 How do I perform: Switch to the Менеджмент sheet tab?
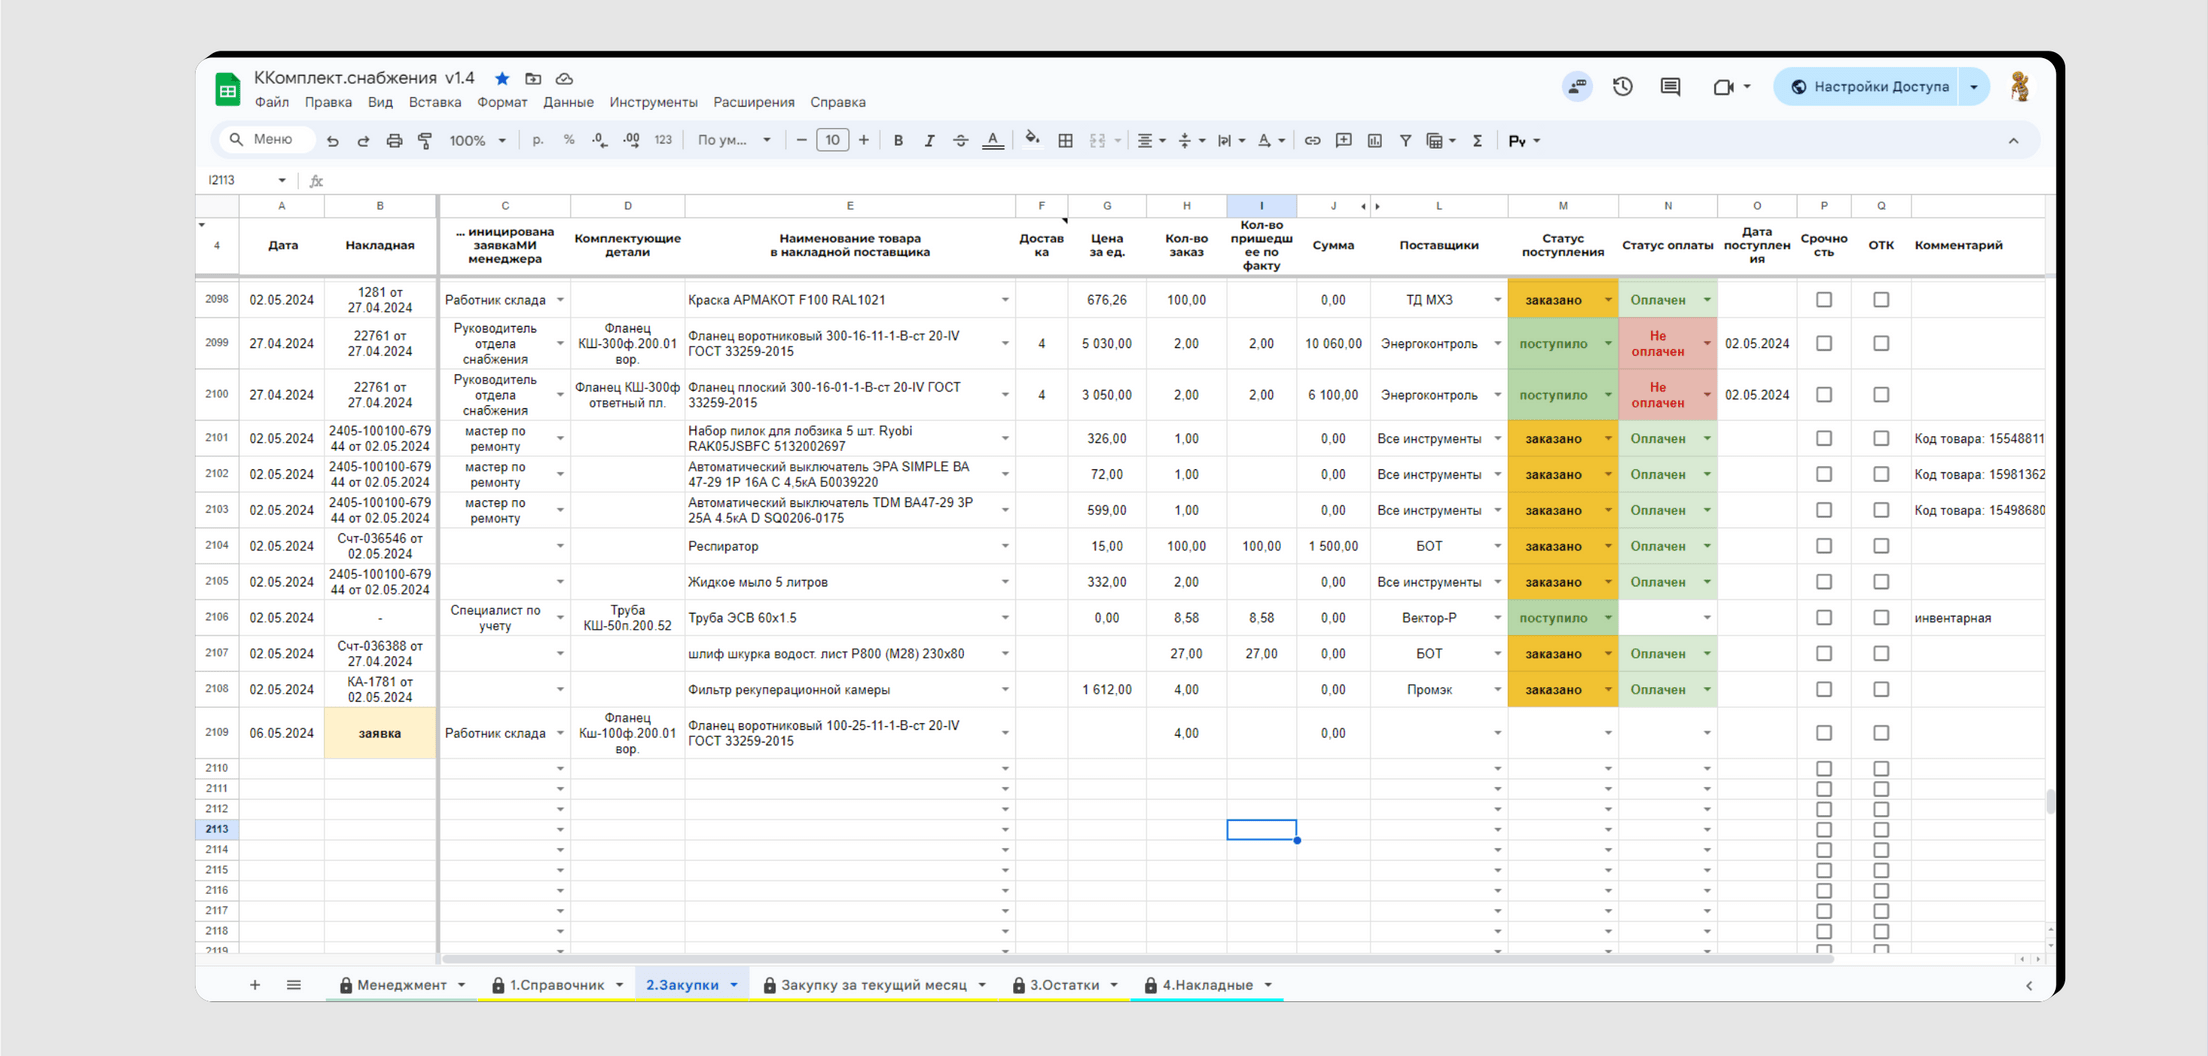coord(401,985)
